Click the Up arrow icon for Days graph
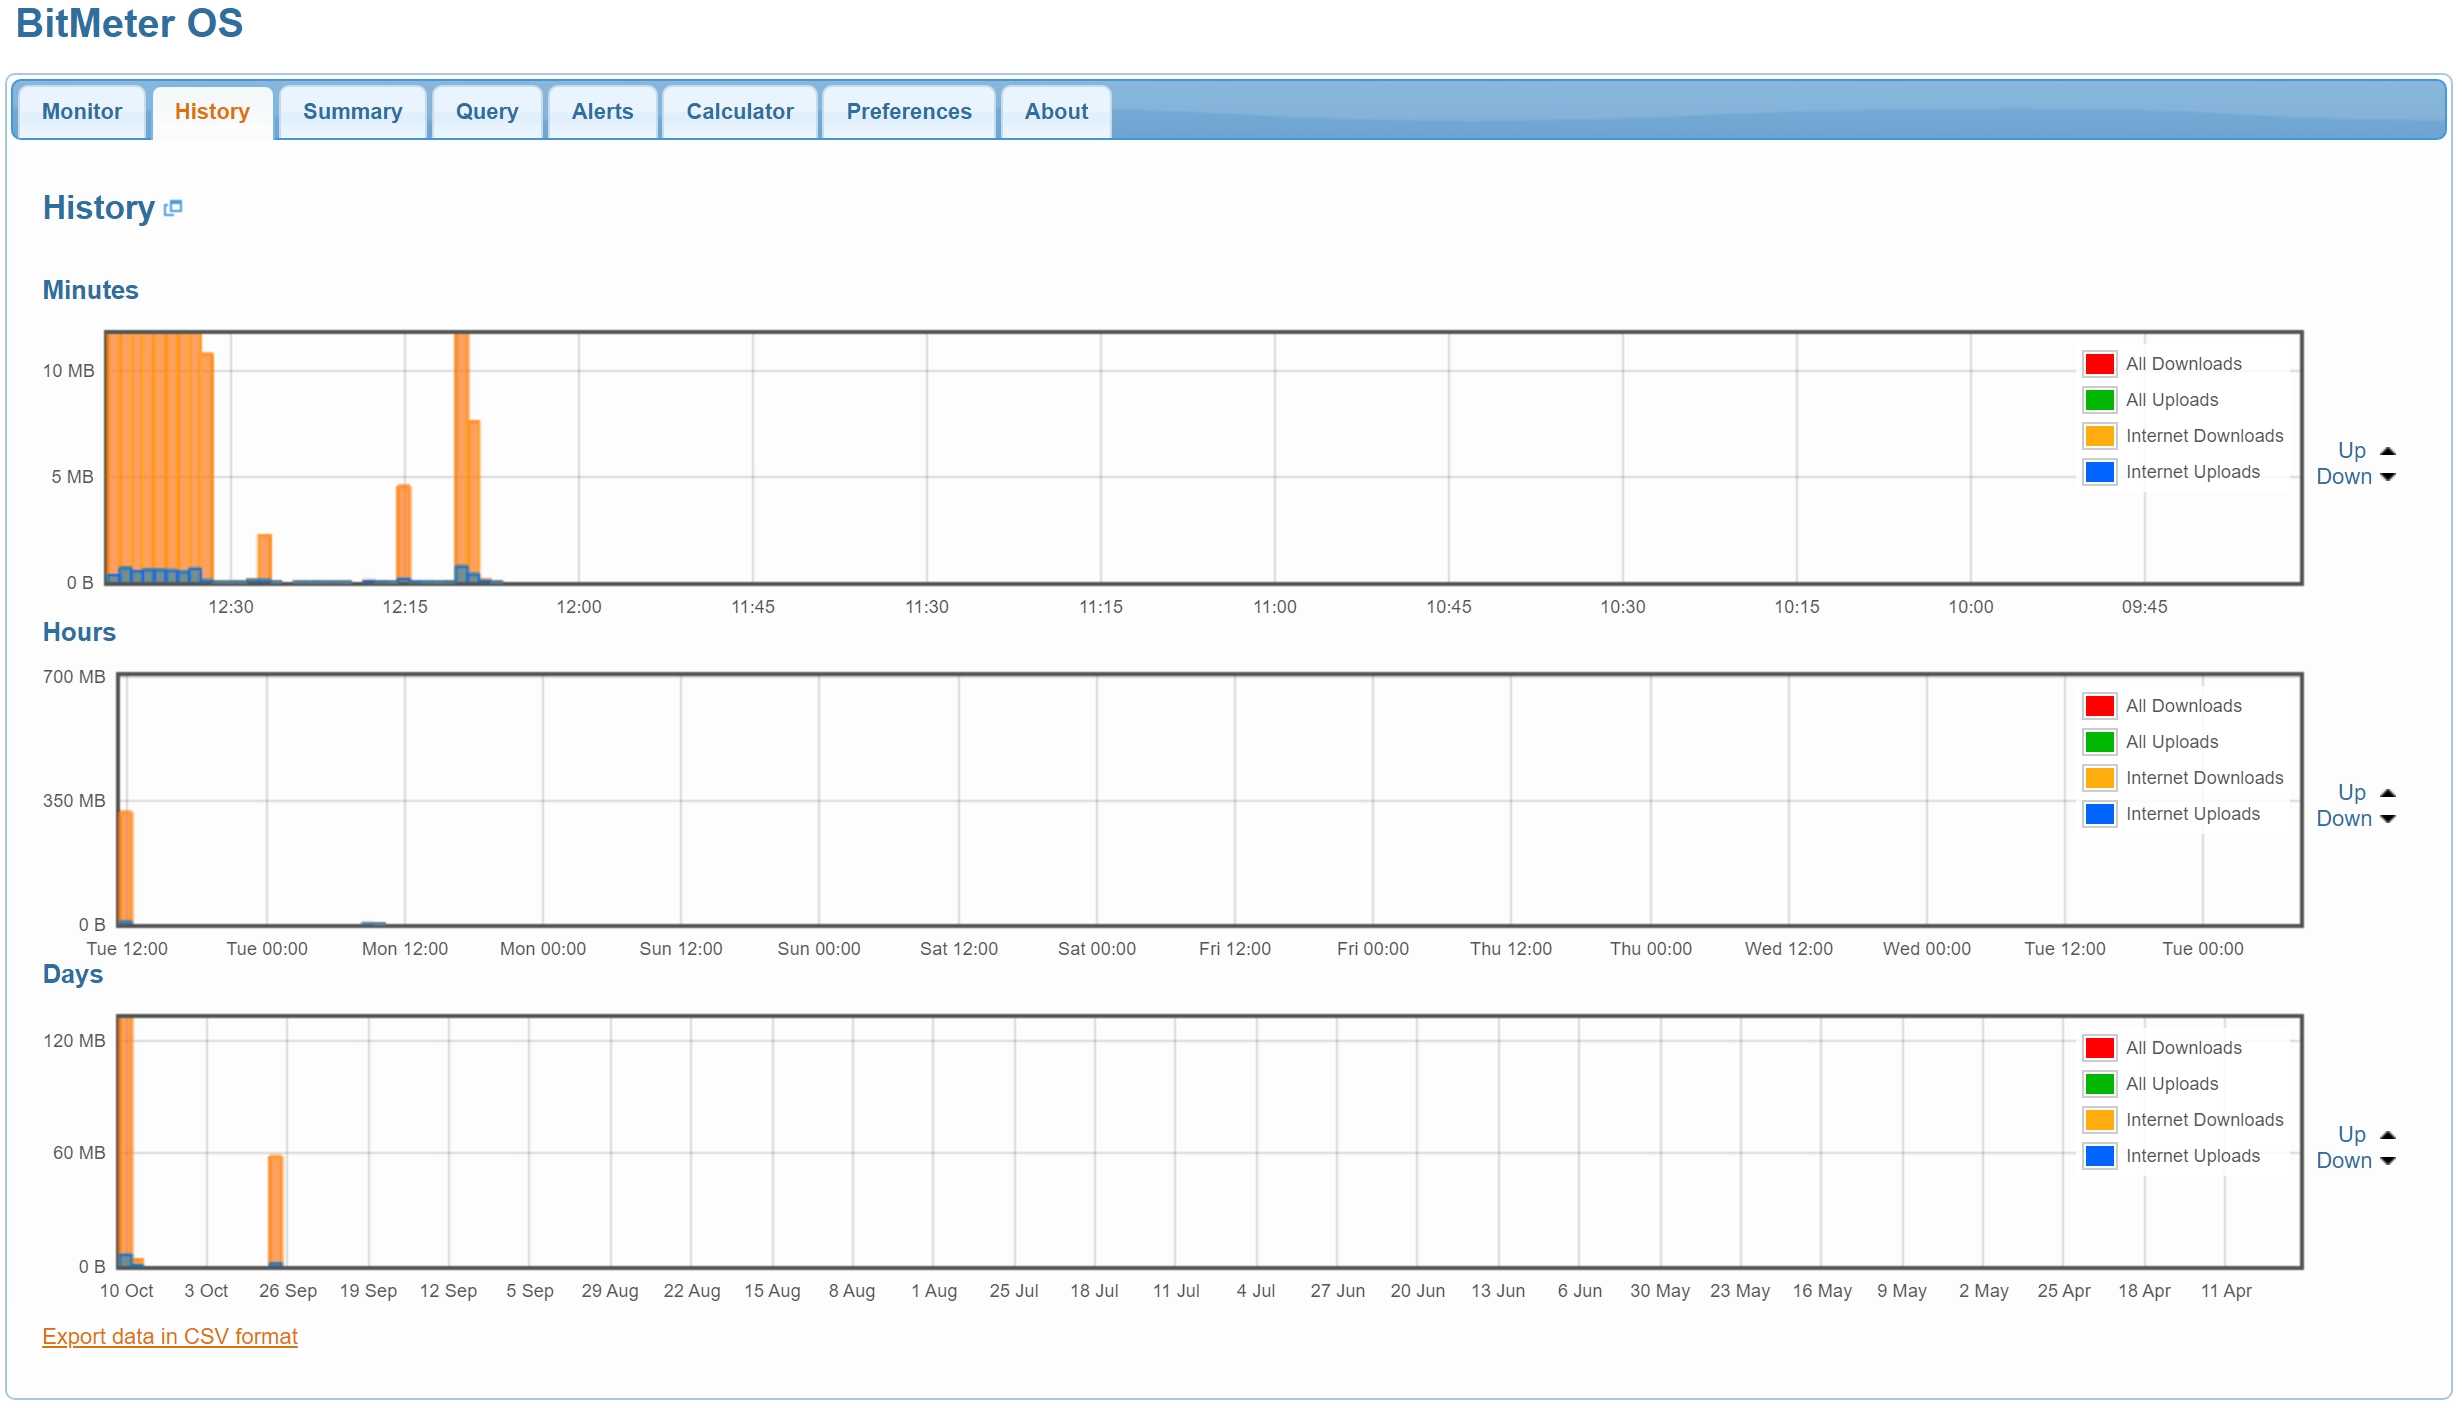Image resolution: width=2462 pixels, height=1408 pixels. tap(2398, 1132)
